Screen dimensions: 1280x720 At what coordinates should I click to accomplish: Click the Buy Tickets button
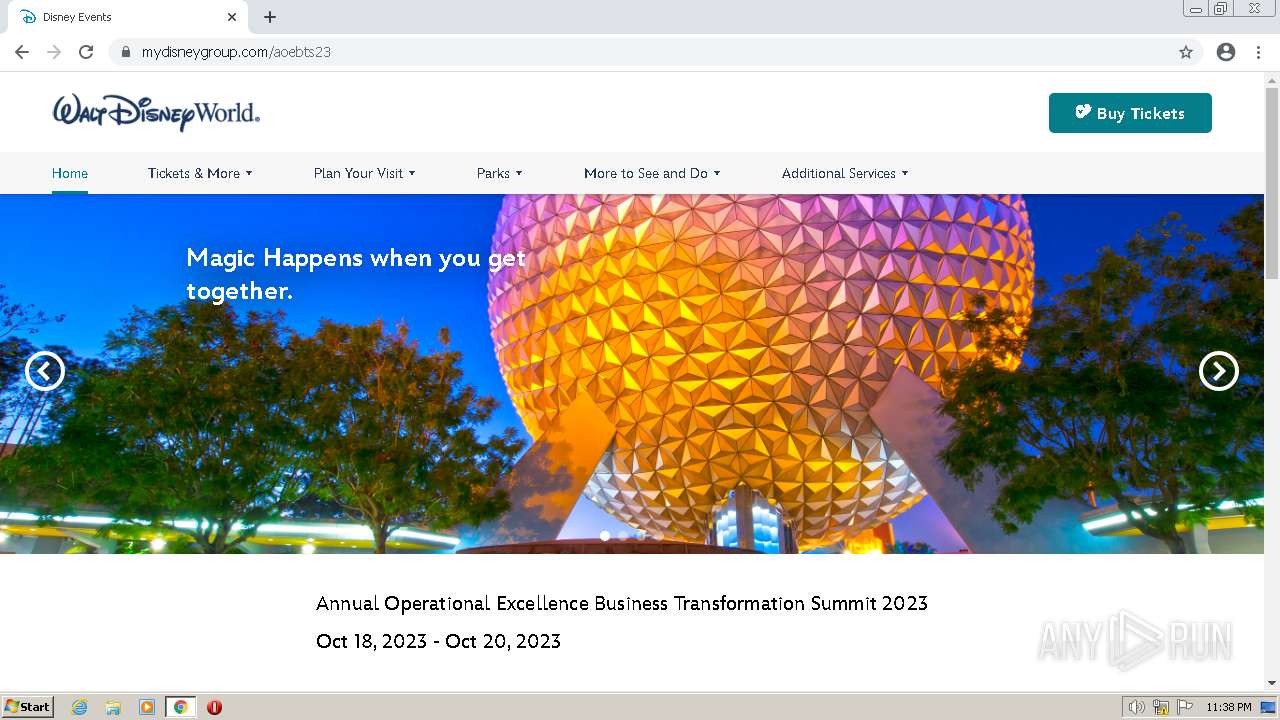pyautogui.click(x=1130, y=113)
